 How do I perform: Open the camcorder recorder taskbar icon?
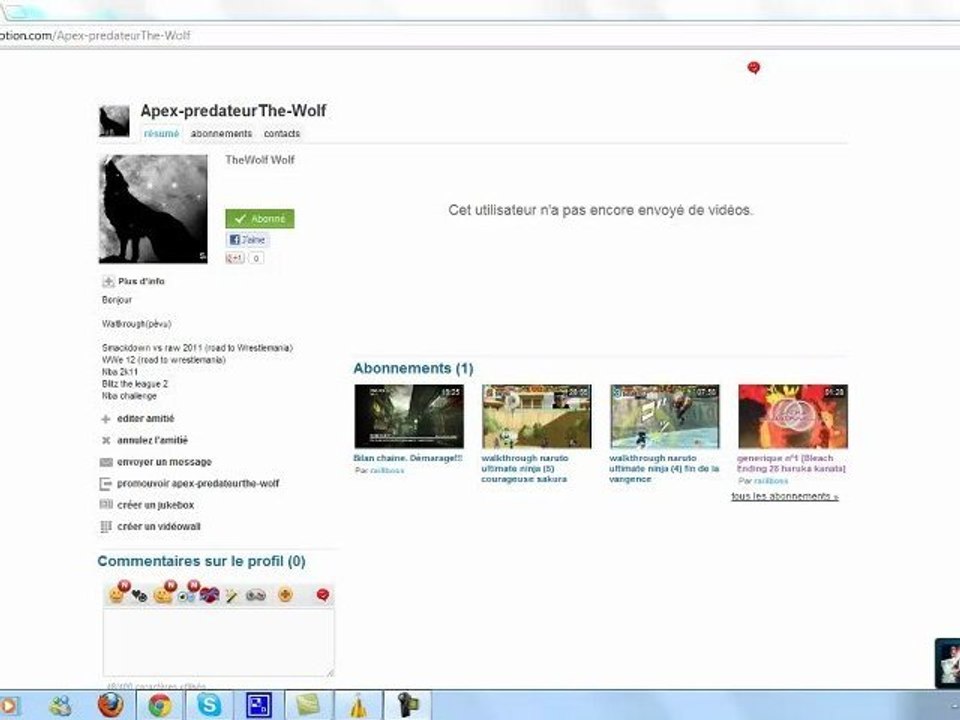click(x=407, y=705)
